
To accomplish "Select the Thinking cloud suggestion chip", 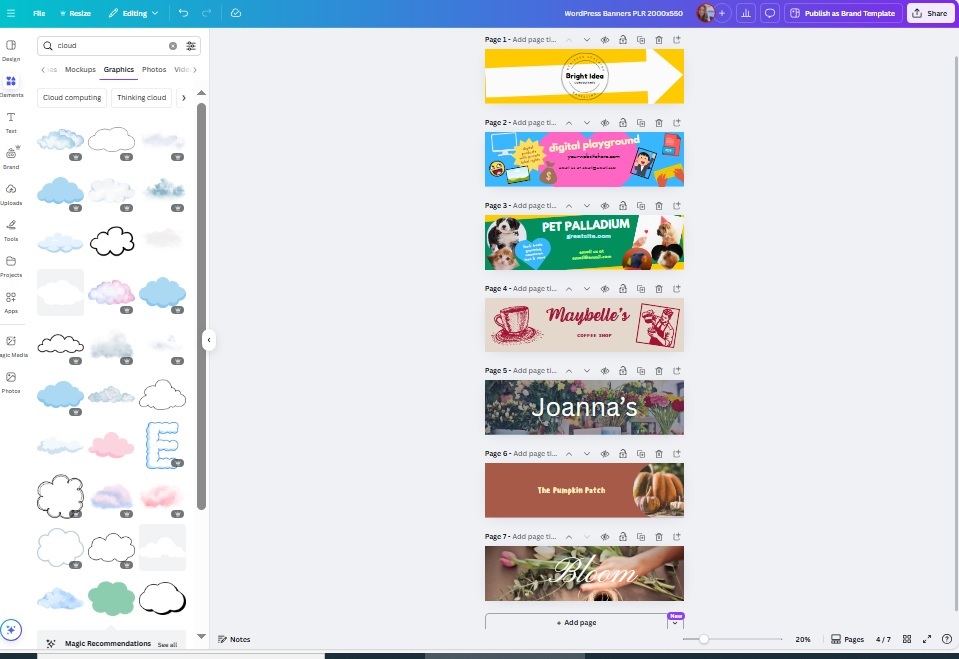I will click(141, 98).
